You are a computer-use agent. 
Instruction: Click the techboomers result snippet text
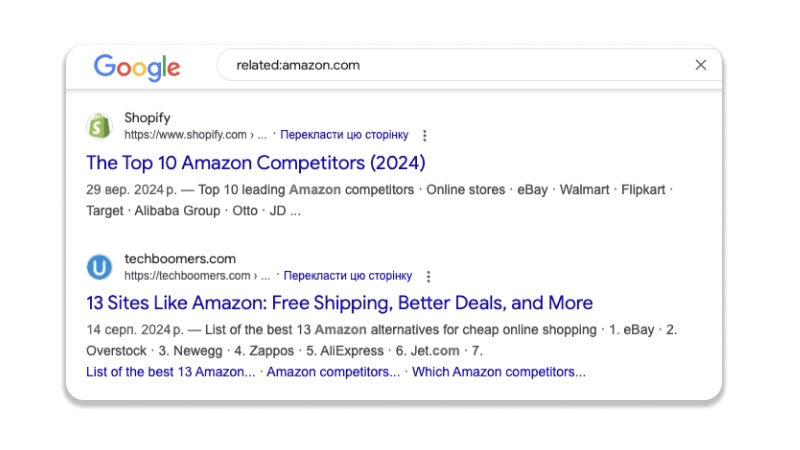pyautogui.click(x=382, y=340)
